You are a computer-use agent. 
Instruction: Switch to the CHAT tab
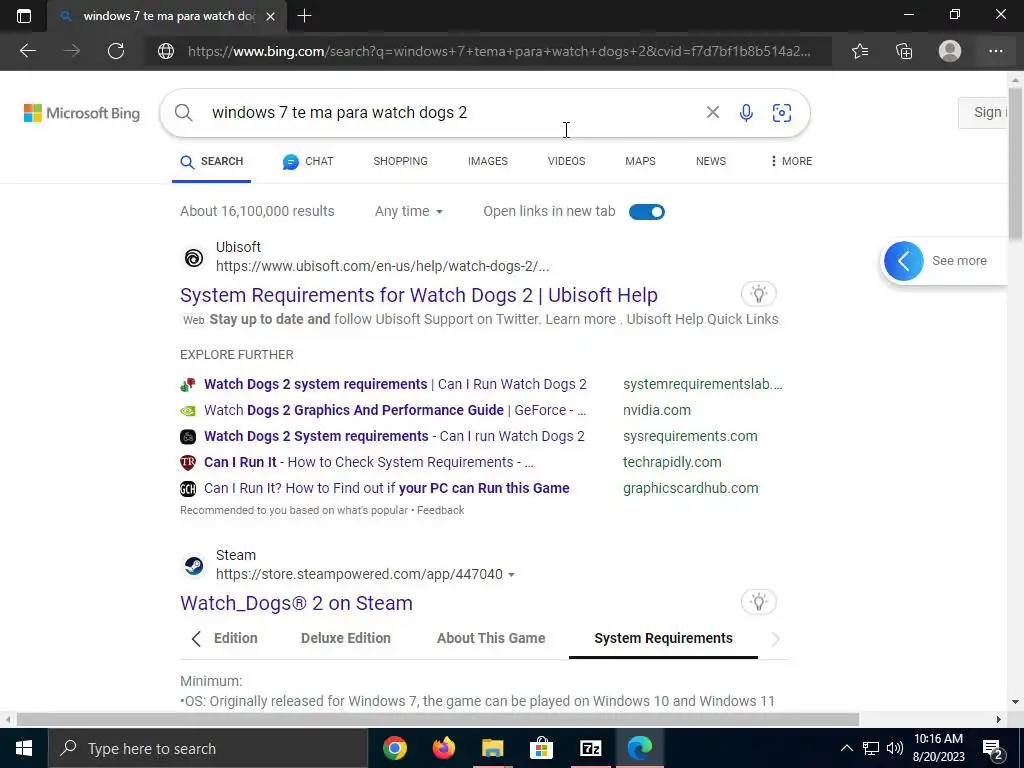tap(308, 161)
